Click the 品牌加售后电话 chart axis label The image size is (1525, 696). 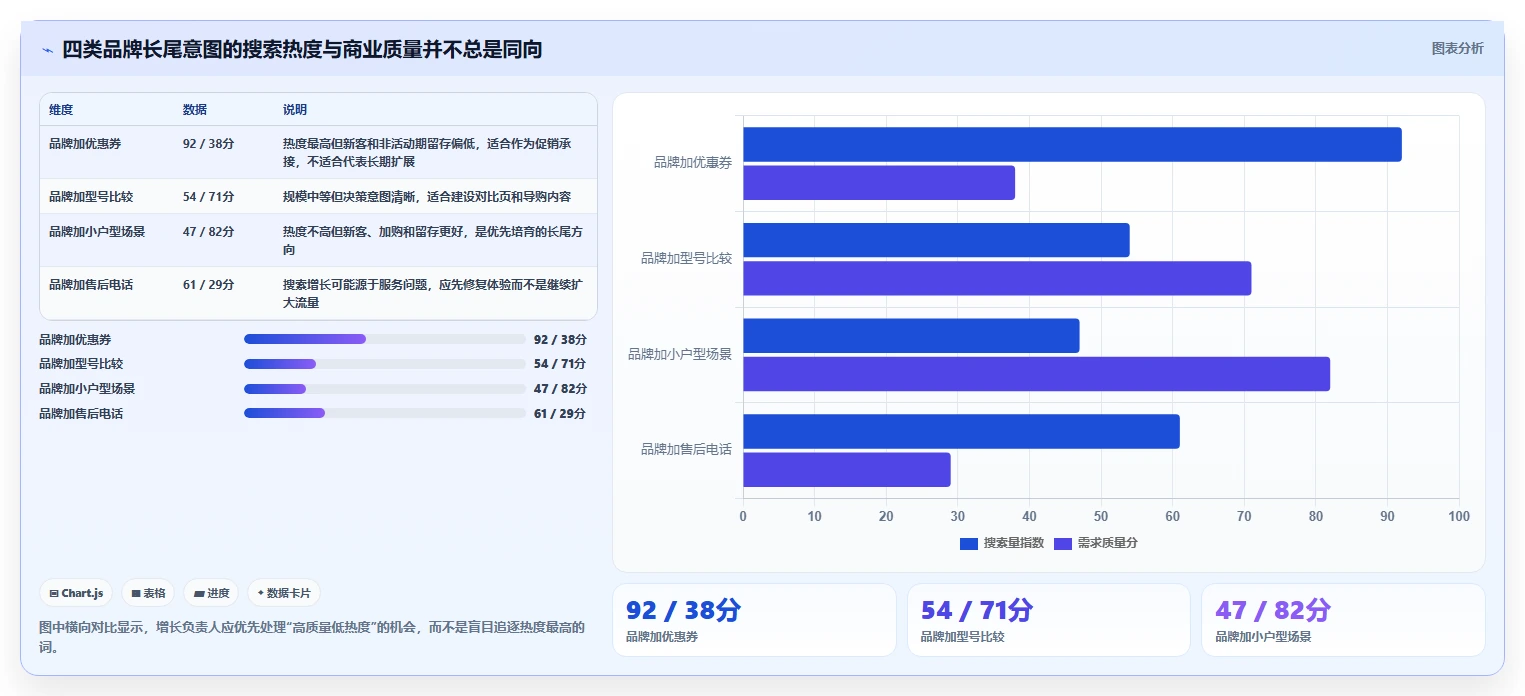[686, 449]
